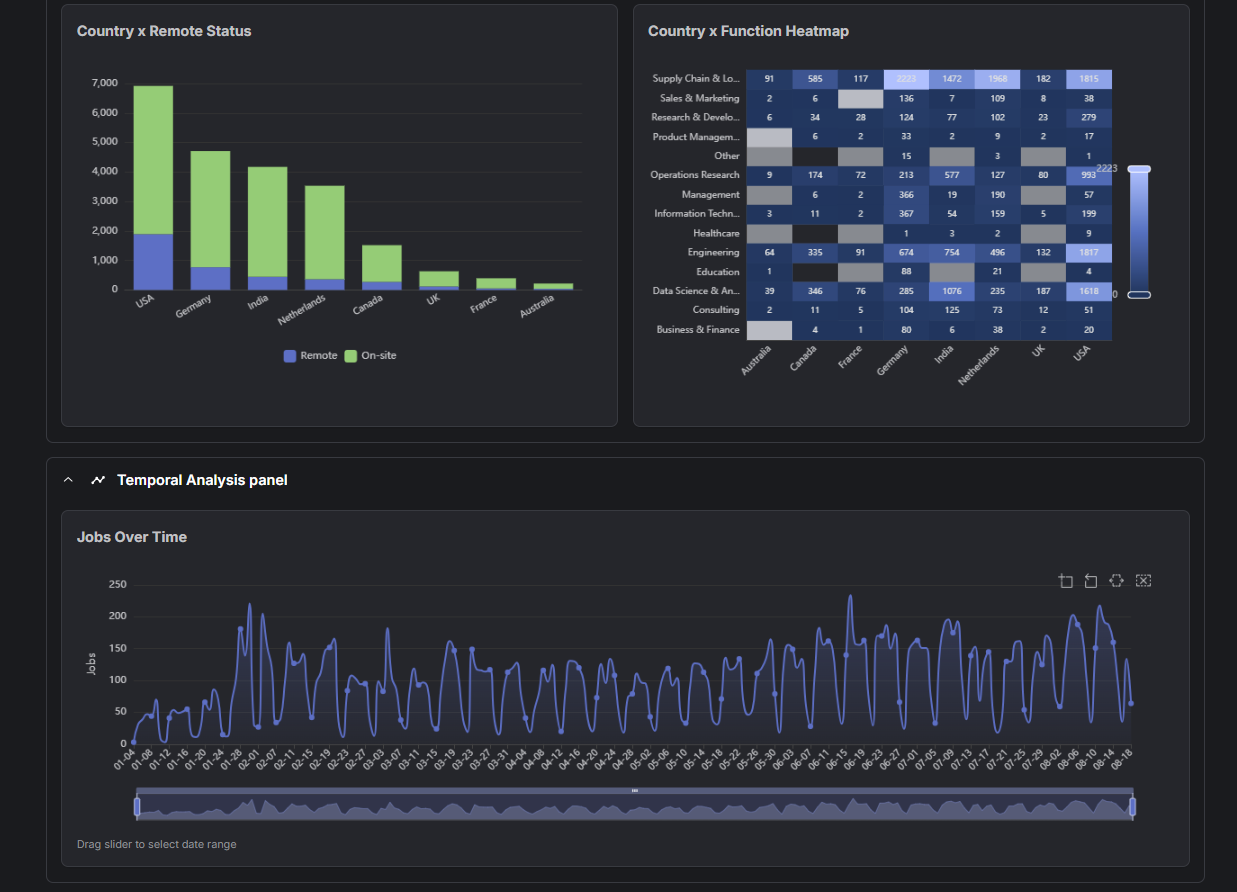Click the heatmap cell showing 754

point(952,253)
